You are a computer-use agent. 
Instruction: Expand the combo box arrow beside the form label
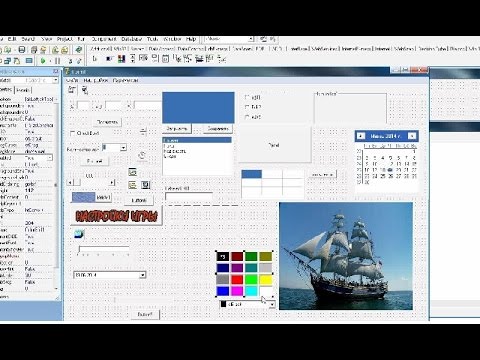point(123,147)
